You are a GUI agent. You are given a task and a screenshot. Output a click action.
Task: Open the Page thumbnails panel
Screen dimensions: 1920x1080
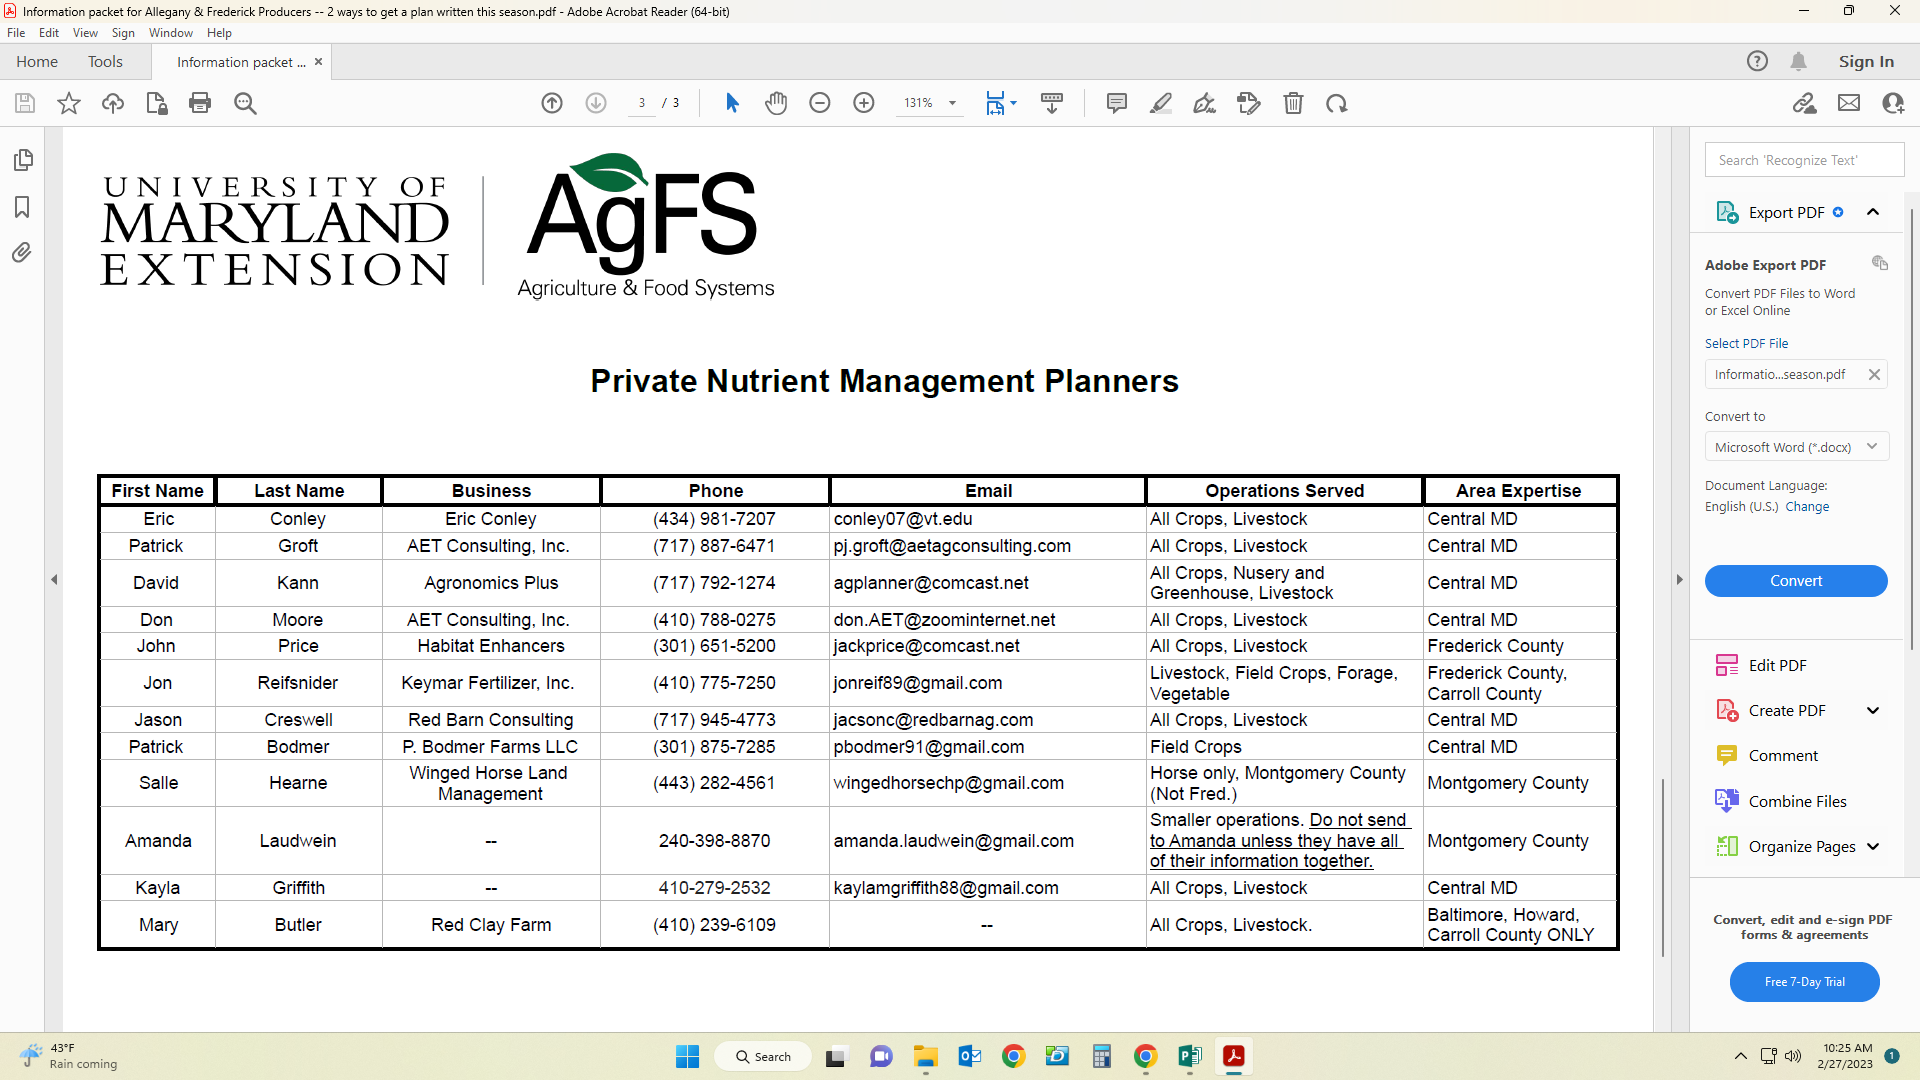tap(23, 160)
